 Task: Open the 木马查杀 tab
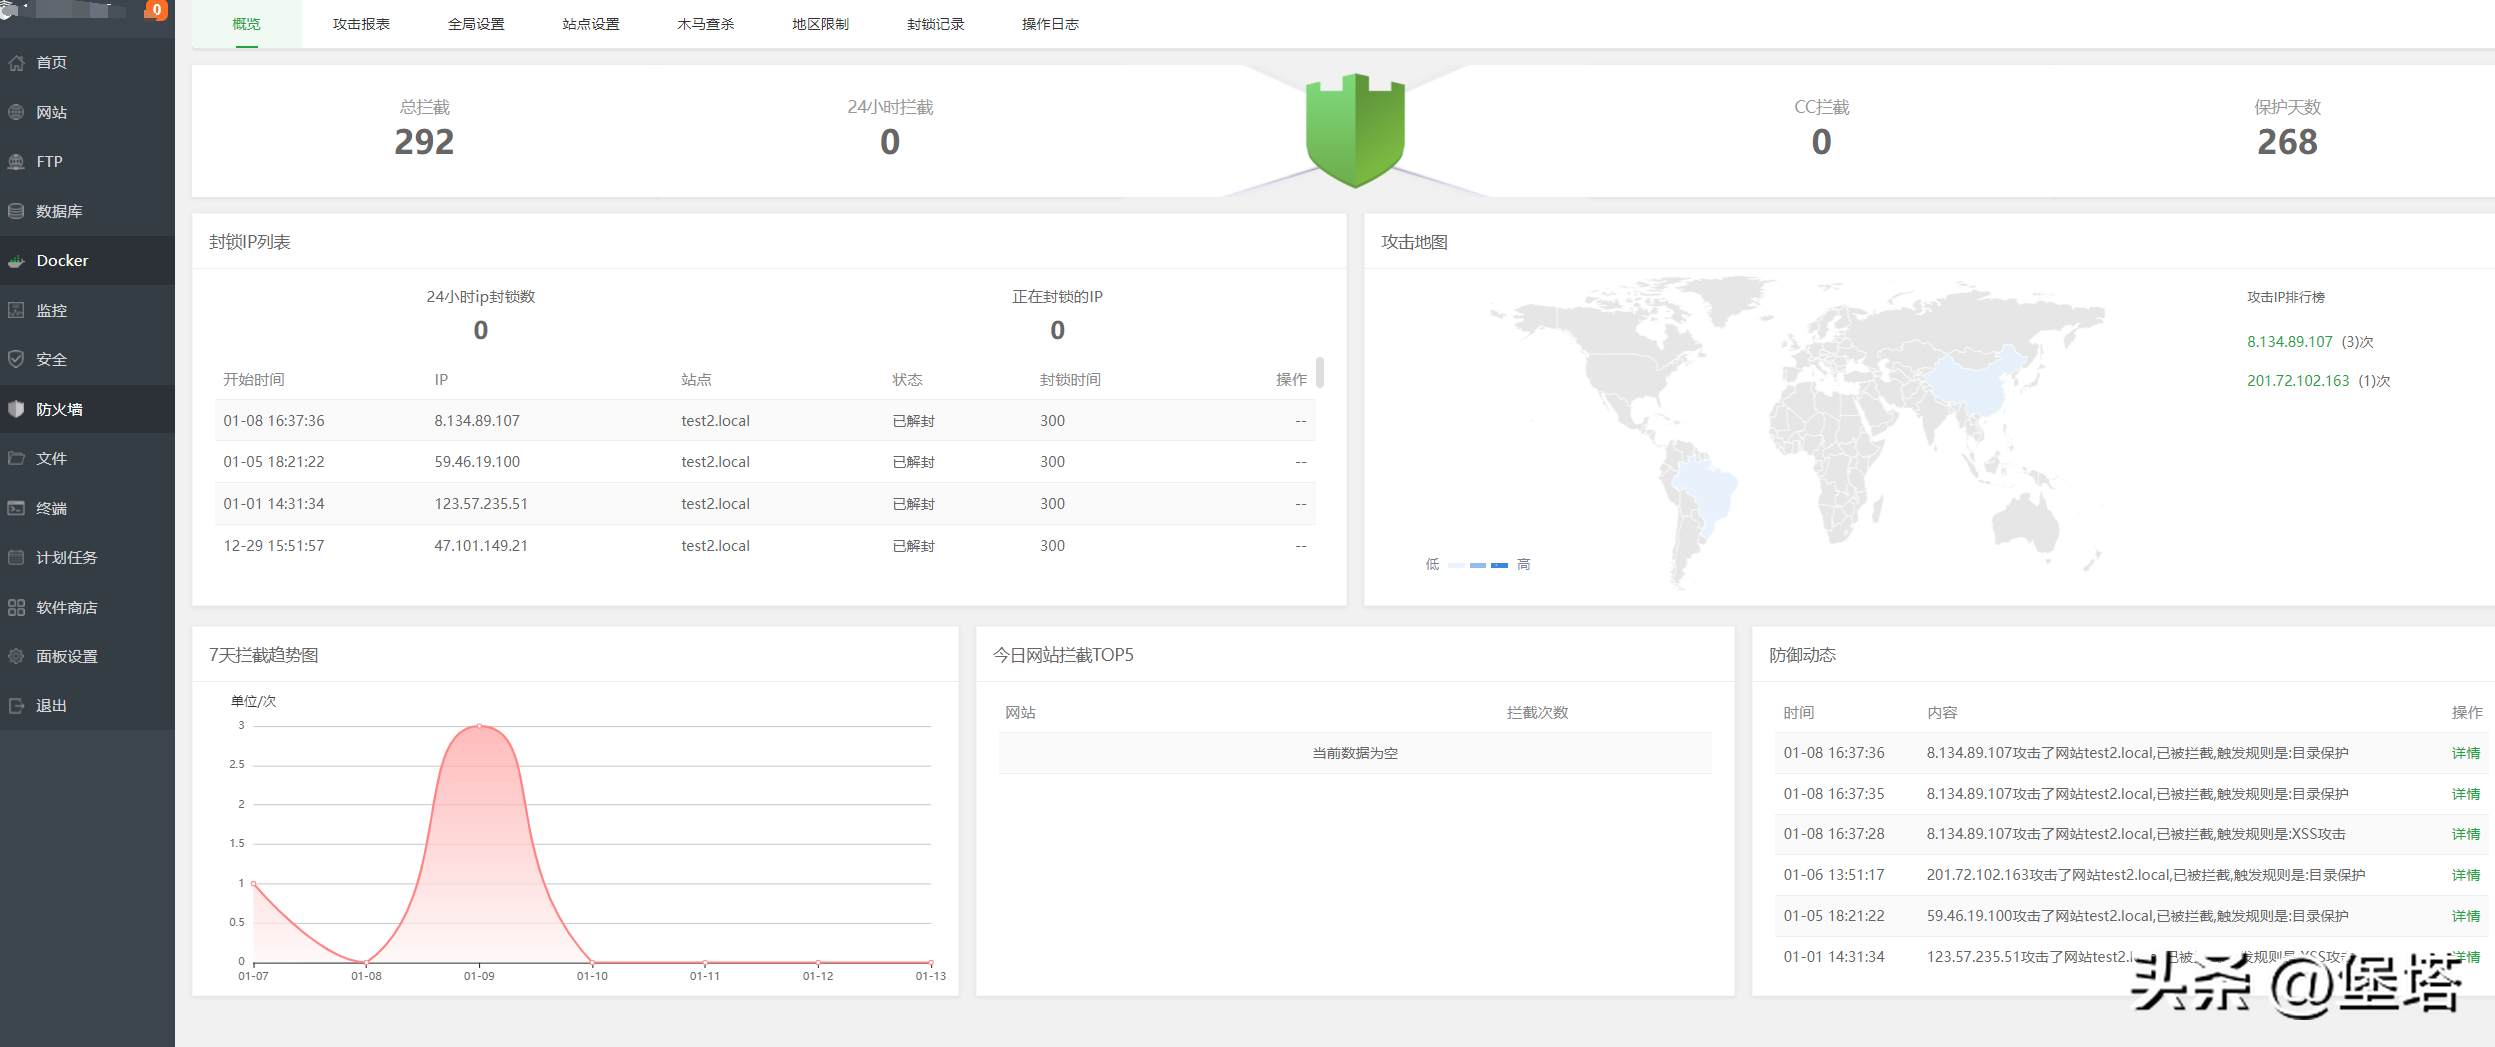706,24
